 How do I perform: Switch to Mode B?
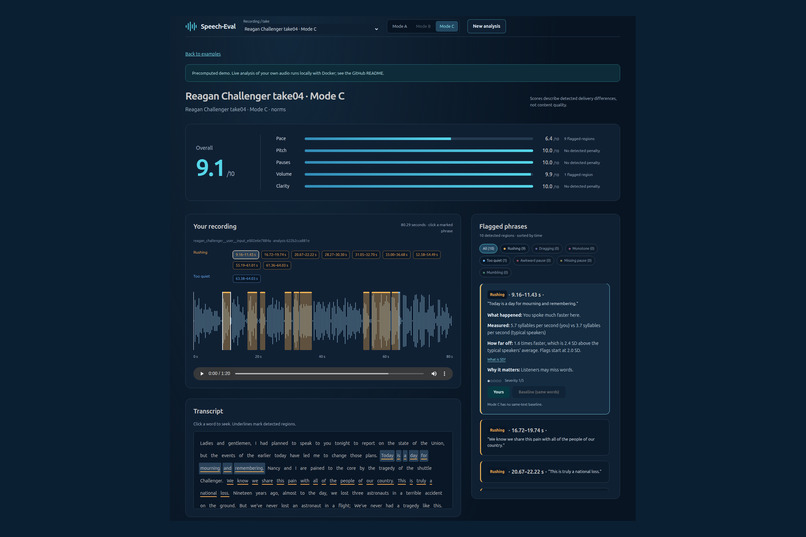[423, 26]
